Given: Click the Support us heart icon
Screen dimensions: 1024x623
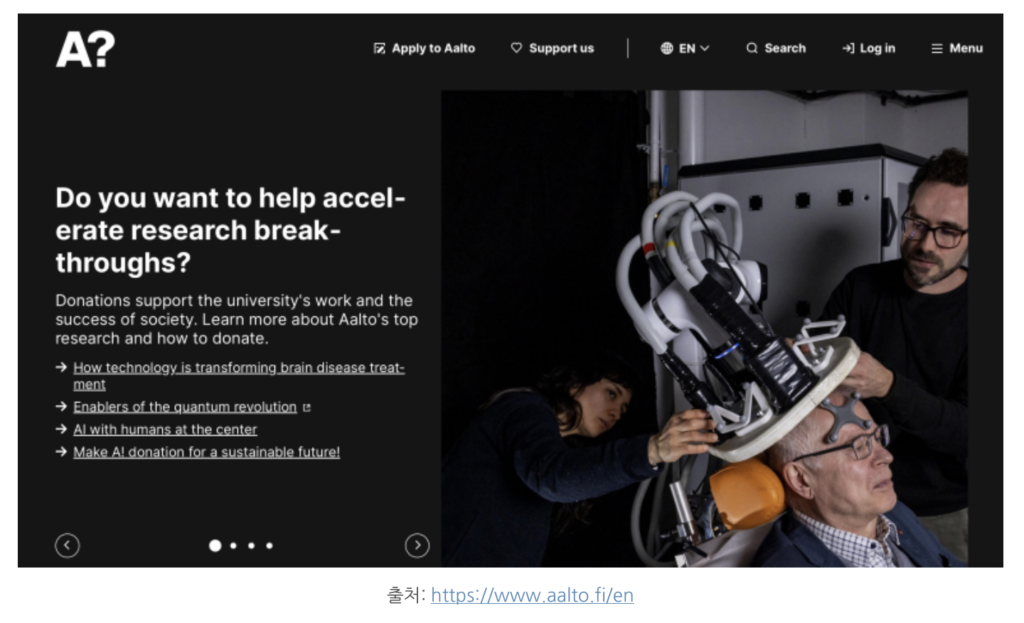Looking at the screenshot, I should [x=516, y=48].
